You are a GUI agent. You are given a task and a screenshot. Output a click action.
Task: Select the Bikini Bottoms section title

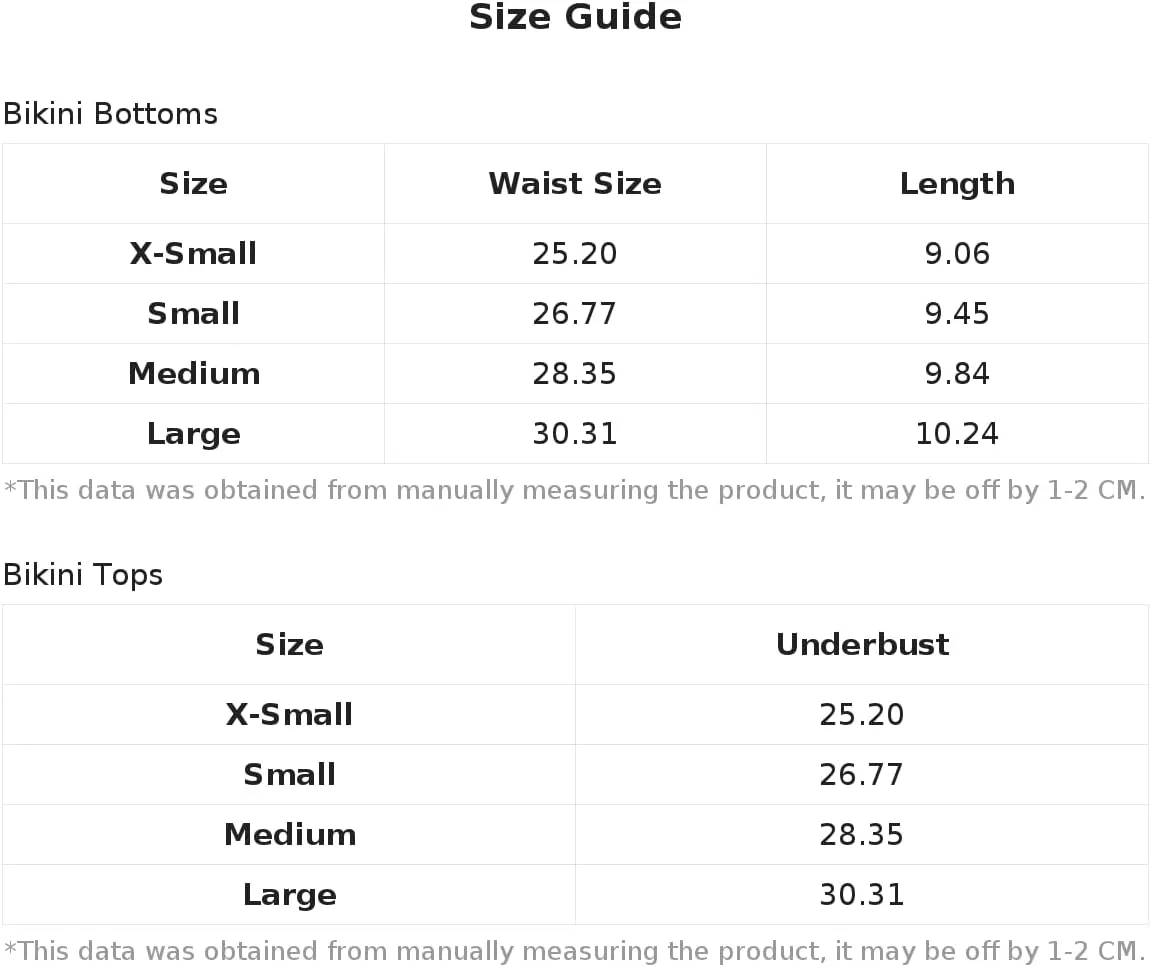pos(110,114)
